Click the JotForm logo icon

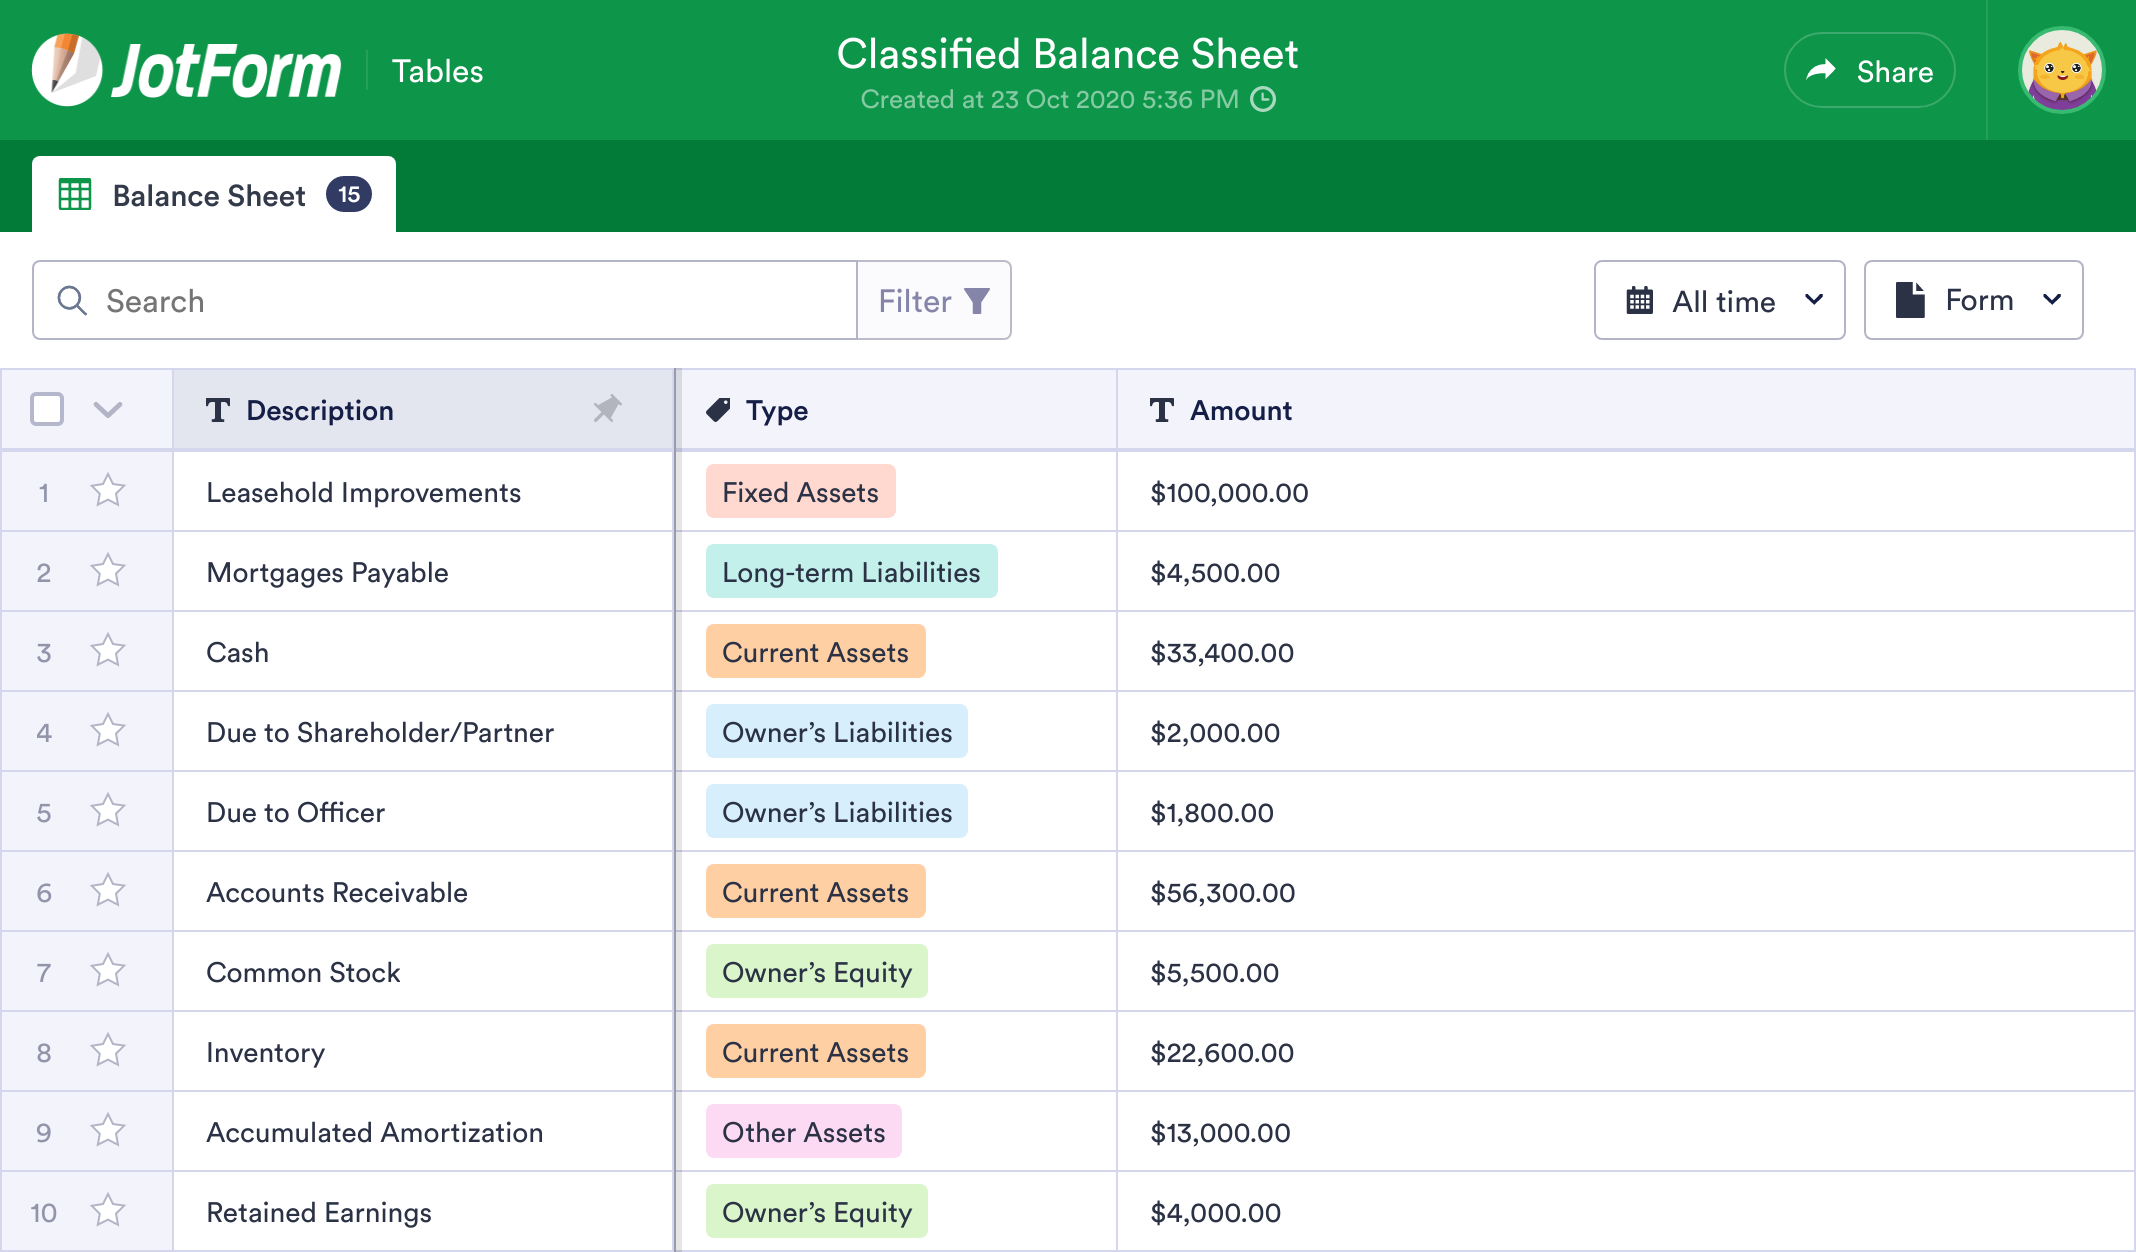coord(69,69)
